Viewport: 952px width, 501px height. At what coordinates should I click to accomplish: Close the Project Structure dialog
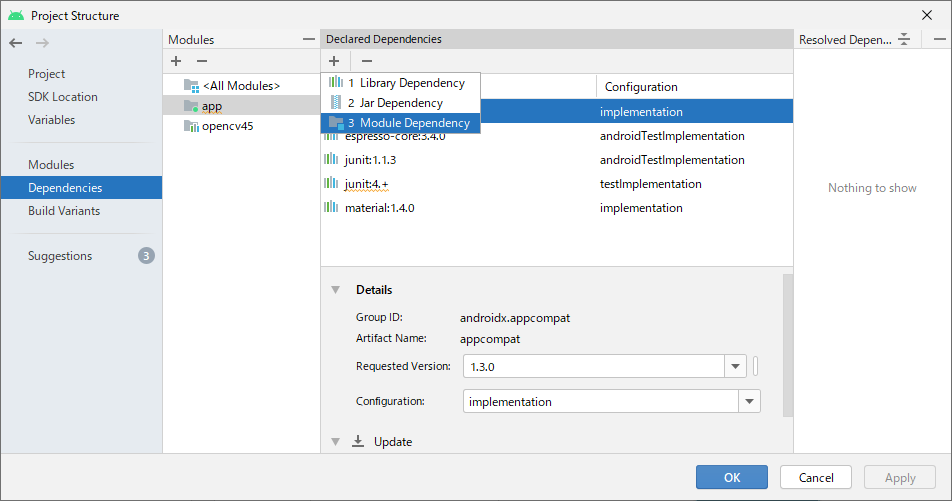pos(927,15)
